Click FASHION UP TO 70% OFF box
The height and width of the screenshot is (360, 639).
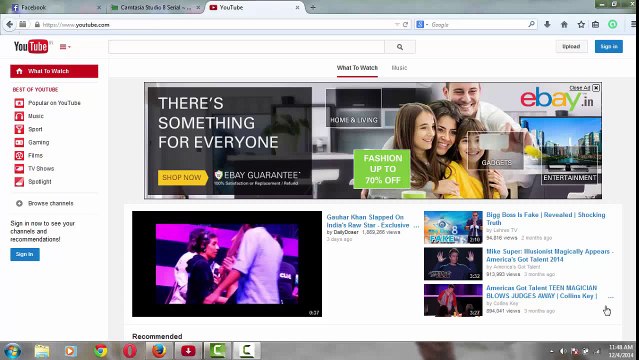[x=382, y=169]
